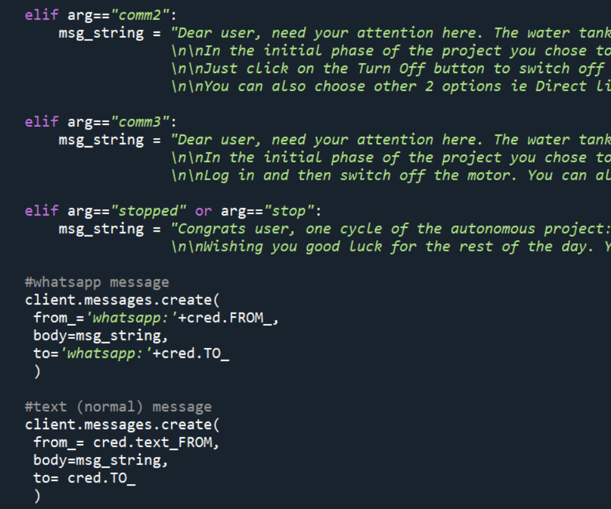Viewport: 611px width, 509px height.
Task: Click the "\n\nJust click on the Turn Off" line
Action: 391,69
